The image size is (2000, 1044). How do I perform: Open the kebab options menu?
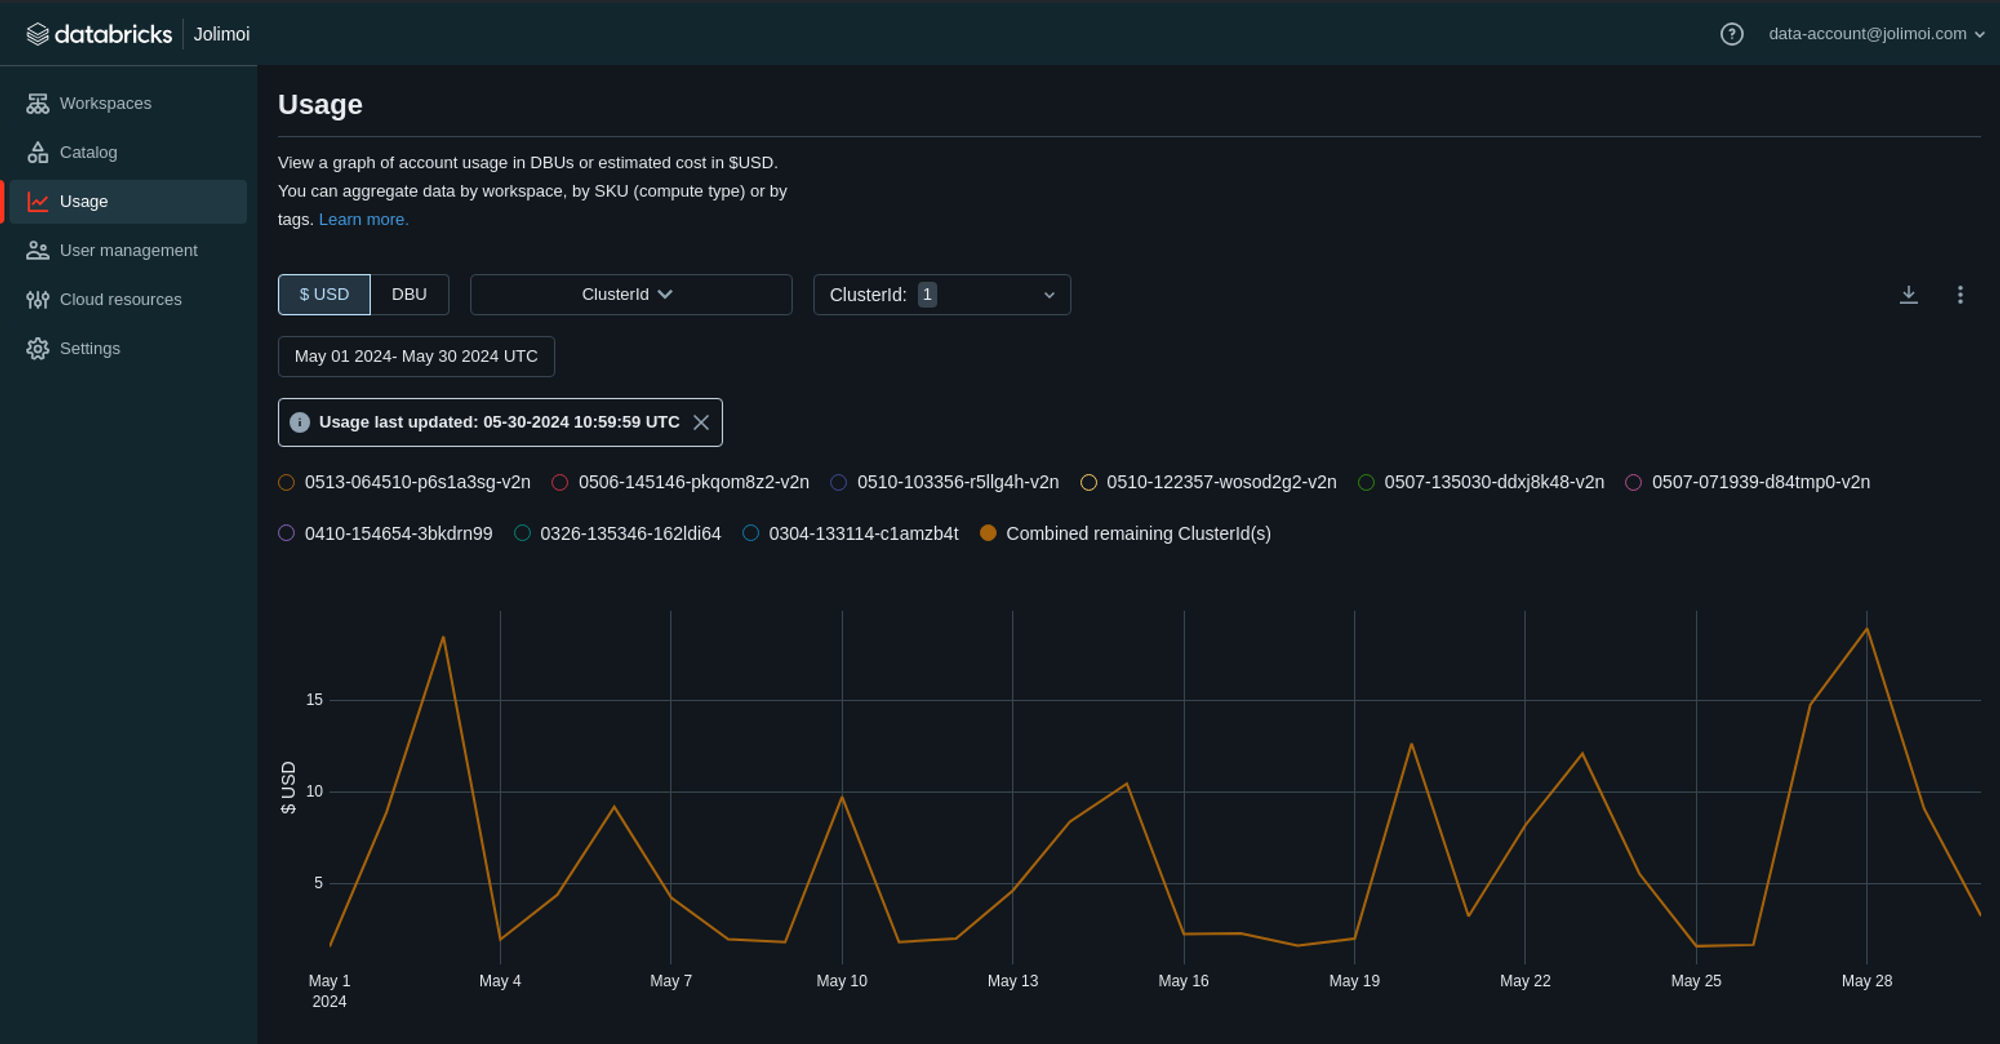click(x=1960, y=295)
